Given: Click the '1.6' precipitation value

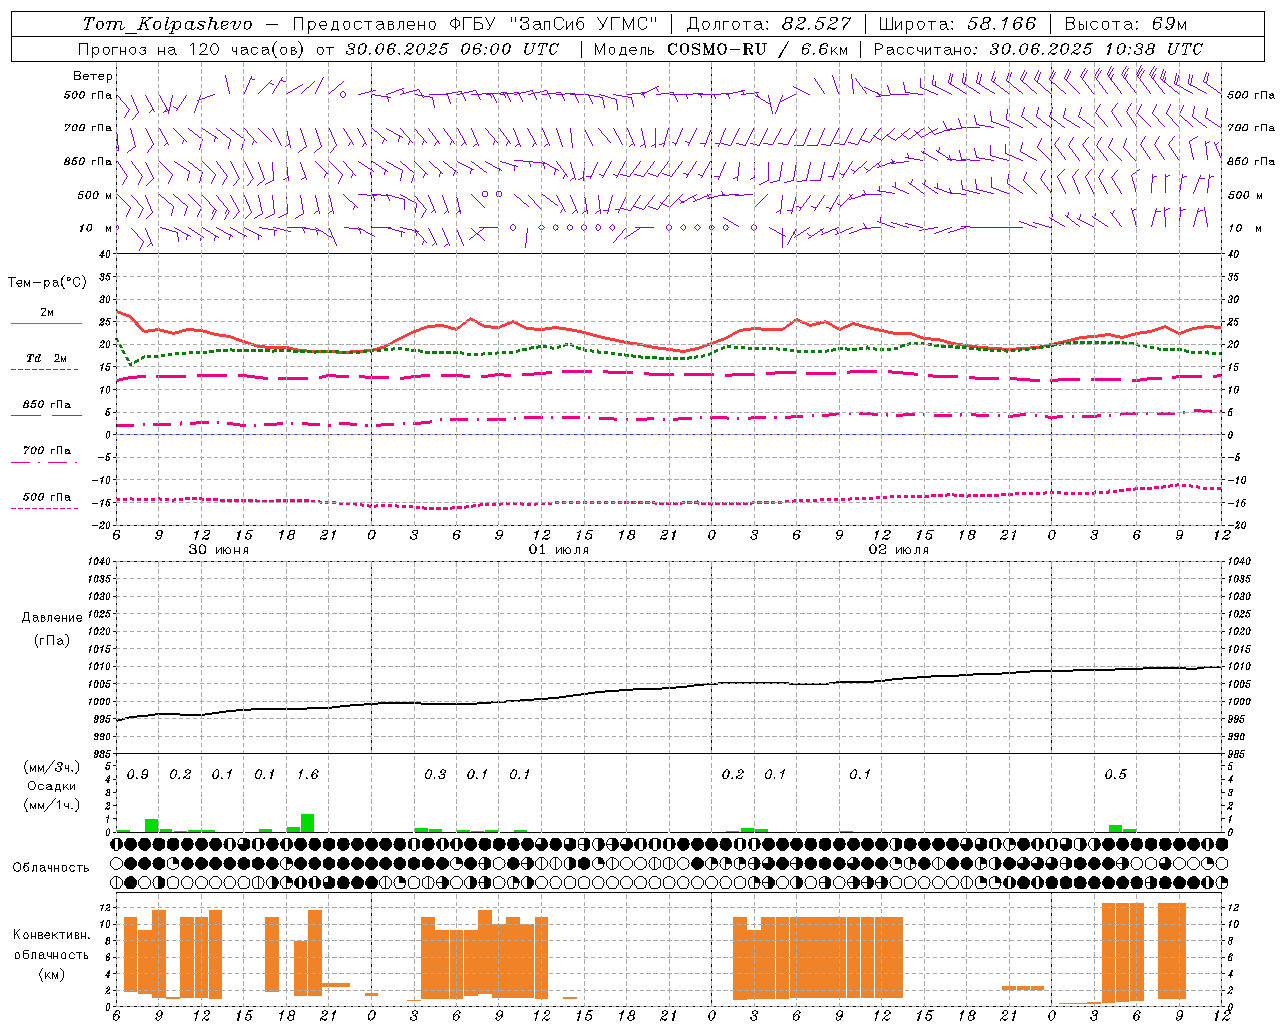Looking at the screenshot, I should tap(308, 775).
